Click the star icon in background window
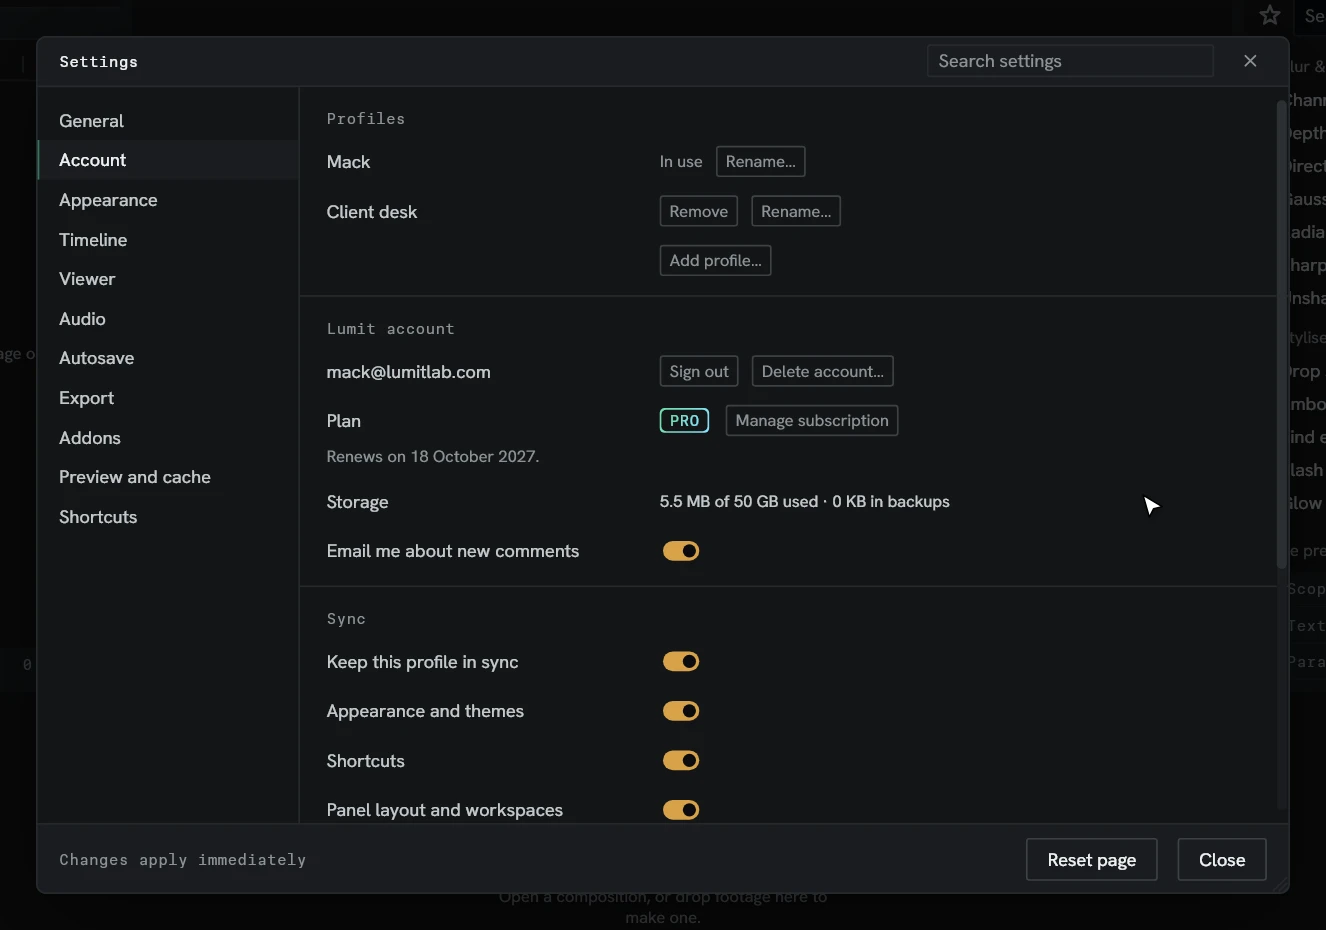 coord(1270,15)
